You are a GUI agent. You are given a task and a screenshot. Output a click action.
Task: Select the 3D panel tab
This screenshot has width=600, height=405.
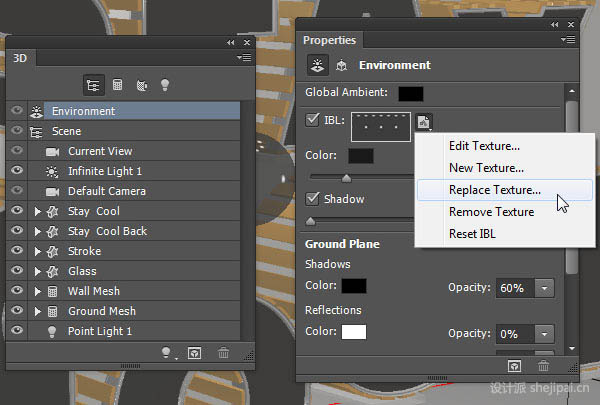point(20,58)
